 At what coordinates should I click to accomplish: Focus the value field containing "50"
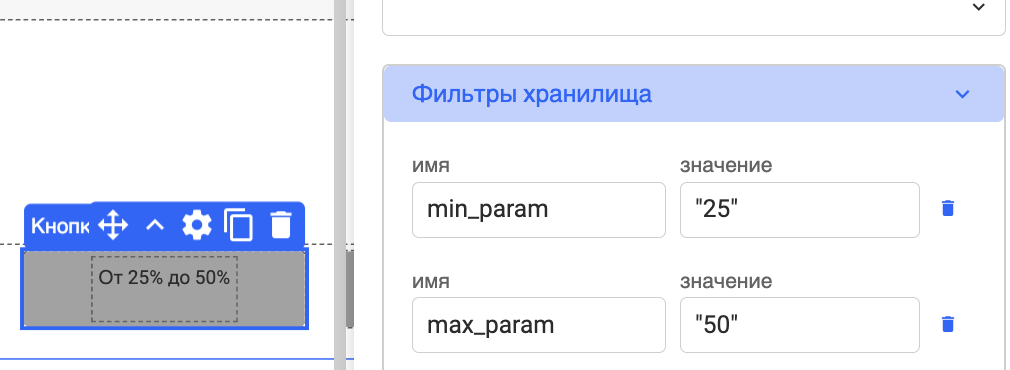click(799, 325)
